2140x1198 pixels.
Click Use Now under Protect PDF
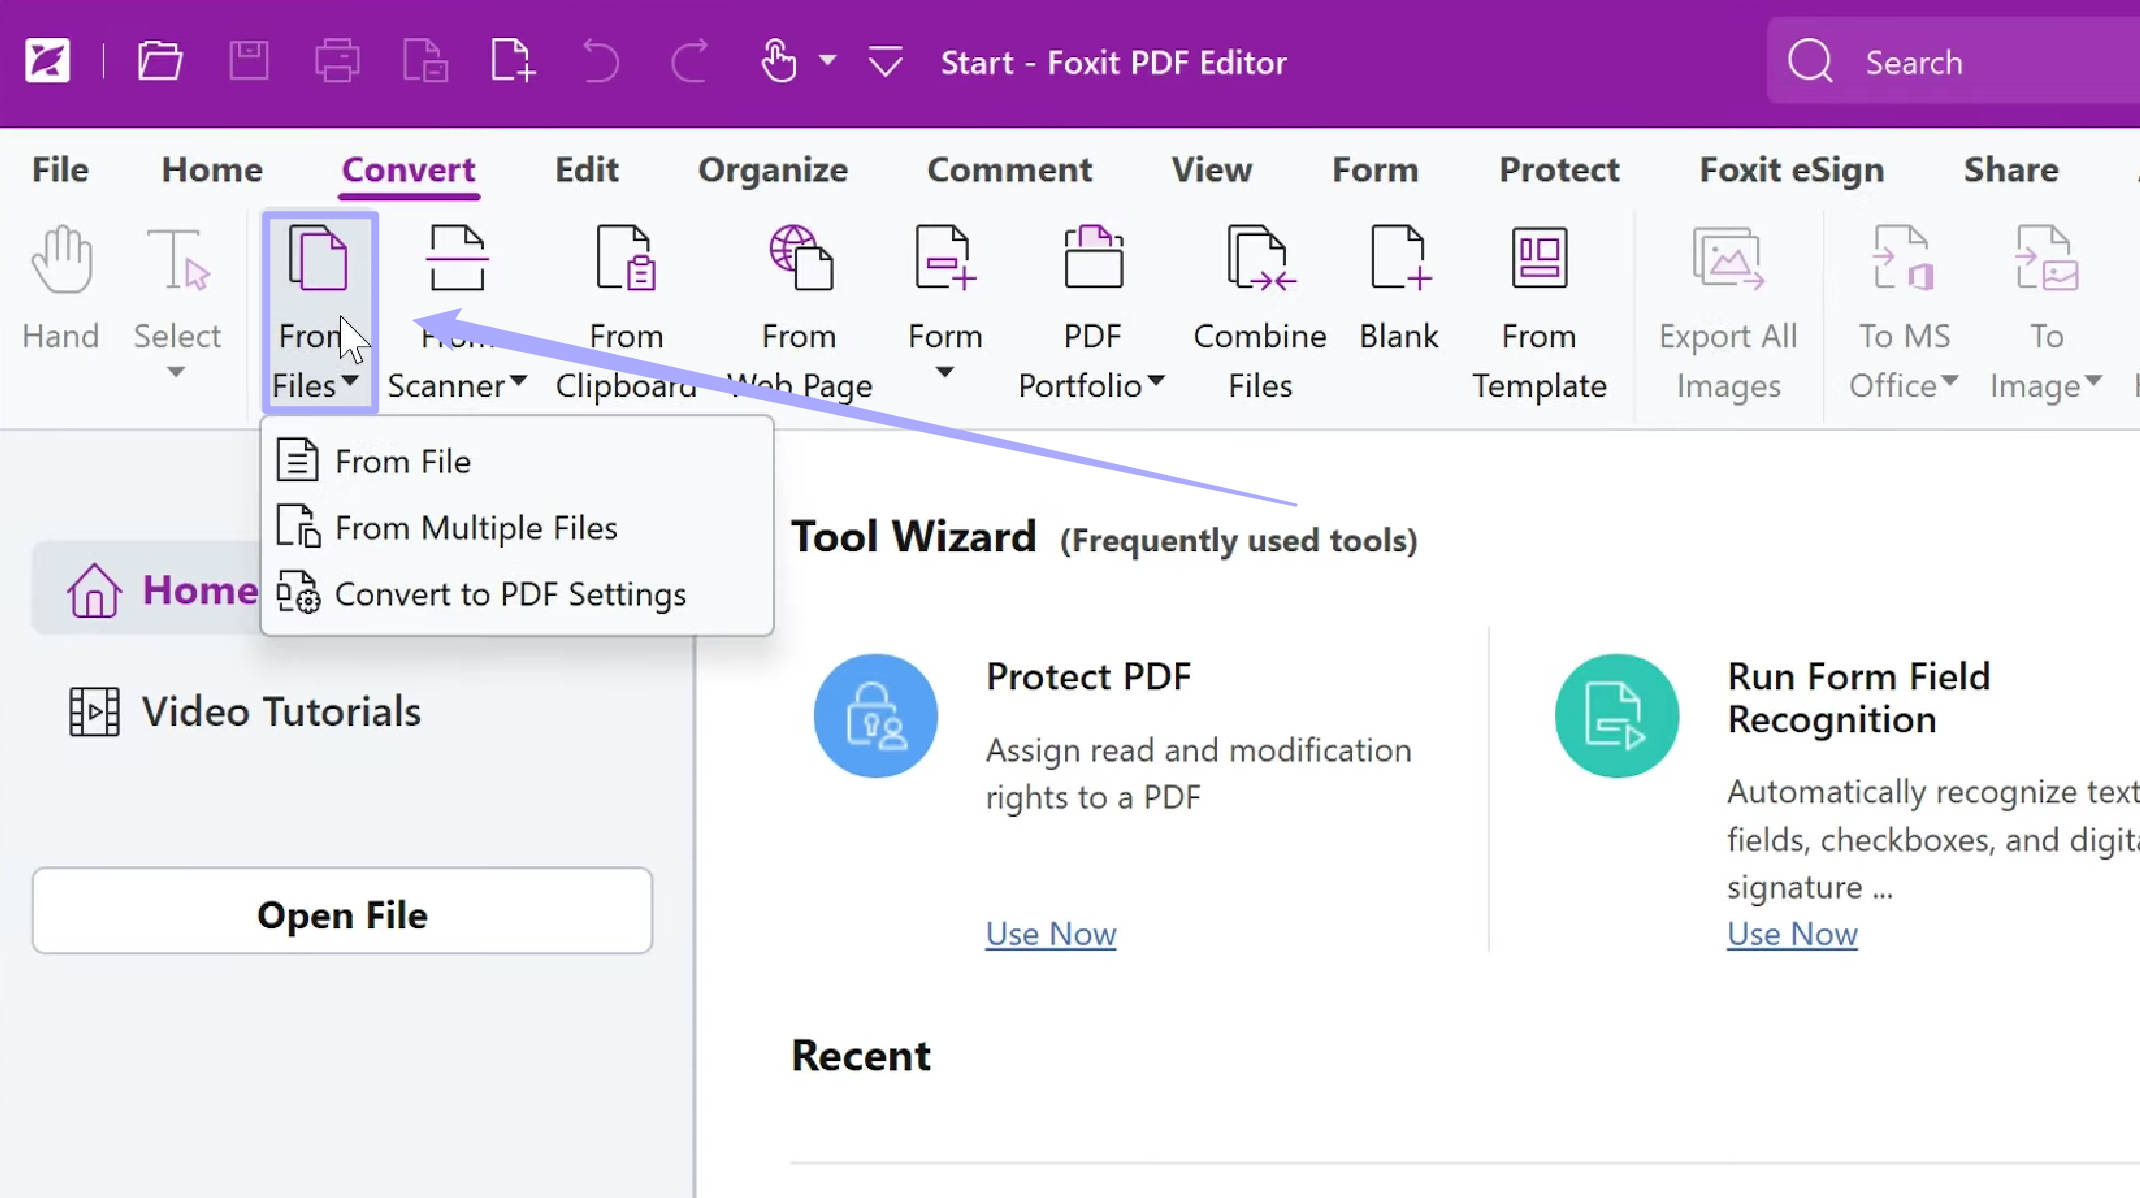(1050, 933)
